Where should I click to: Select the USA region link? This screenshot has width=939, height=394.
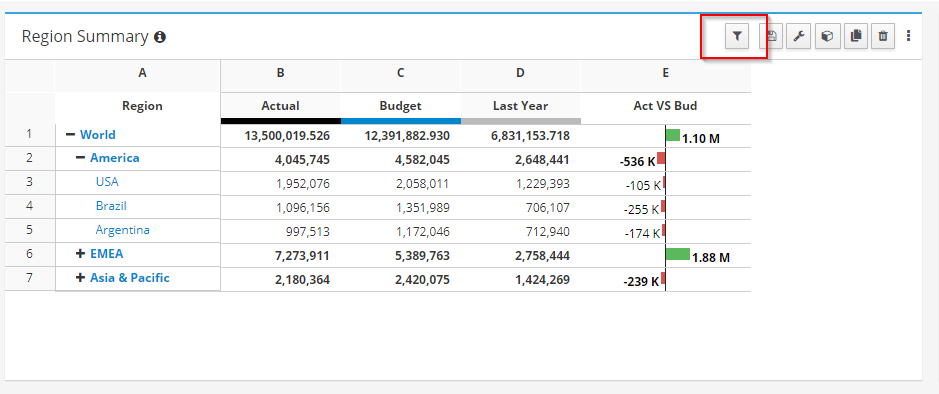click(107, 182)
